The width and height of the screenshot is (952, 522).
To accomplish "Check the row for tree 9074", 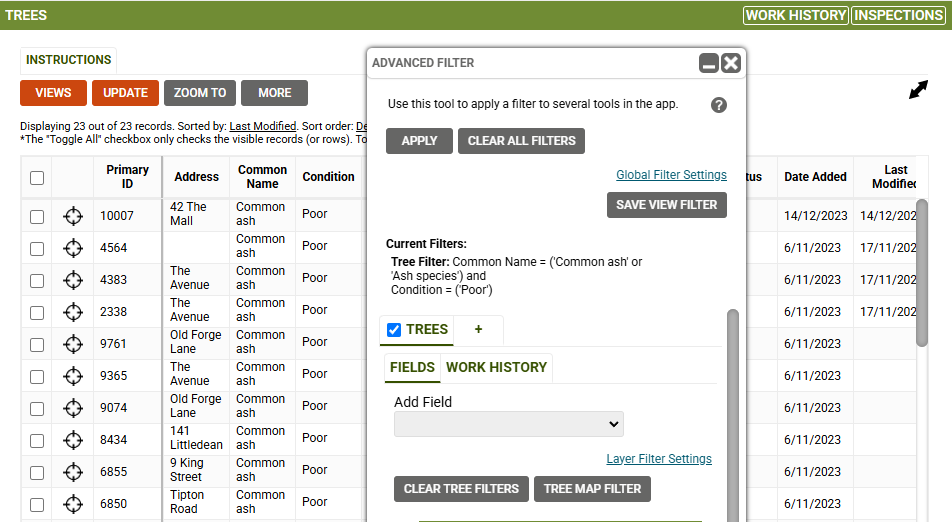I will [37, 408].
